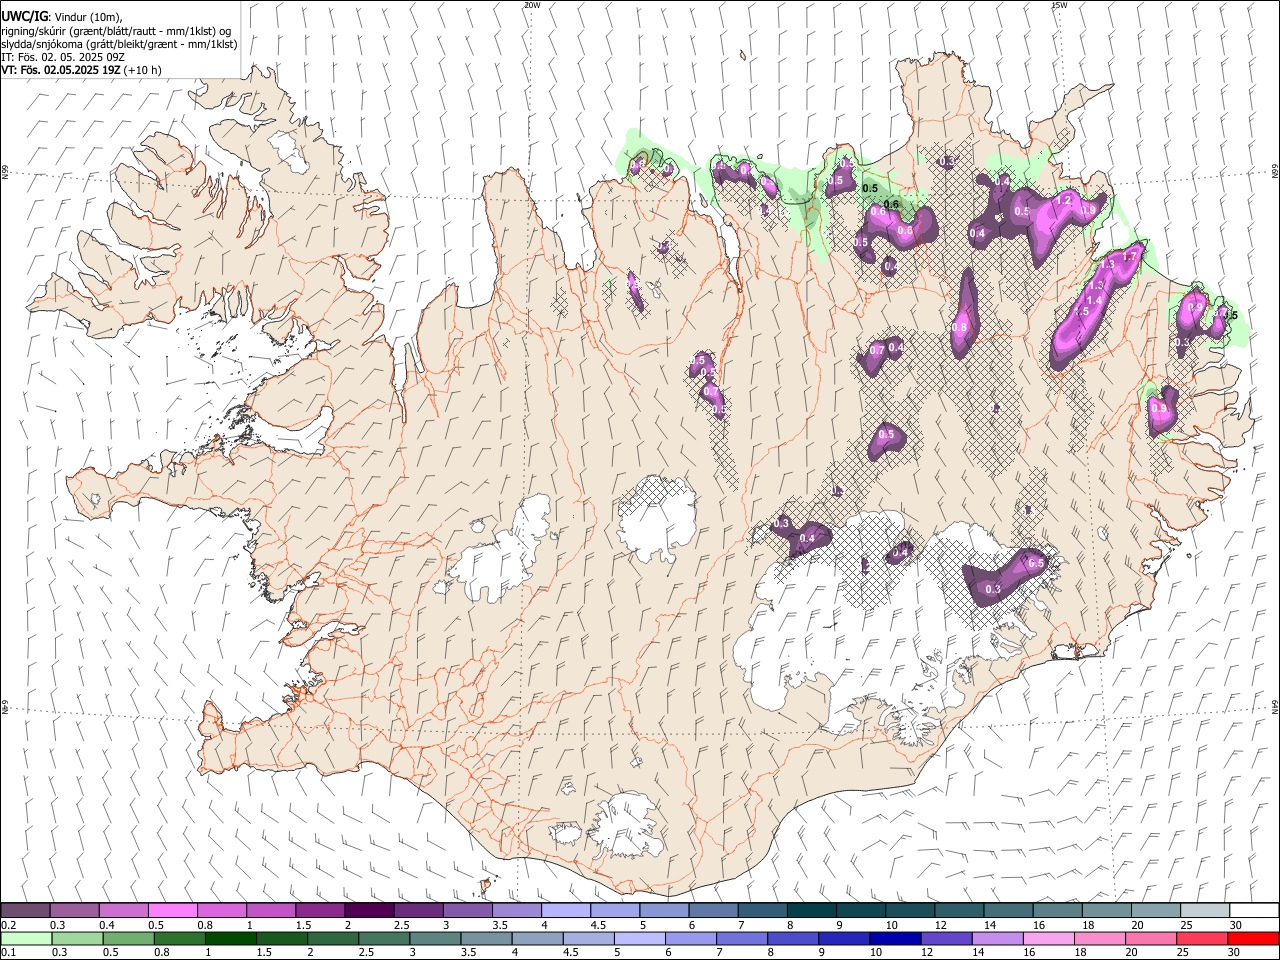The width and height of the screenshot is (1280, 960).
Task: Click the '15W' longitude label
Action: coord(1059,5)
